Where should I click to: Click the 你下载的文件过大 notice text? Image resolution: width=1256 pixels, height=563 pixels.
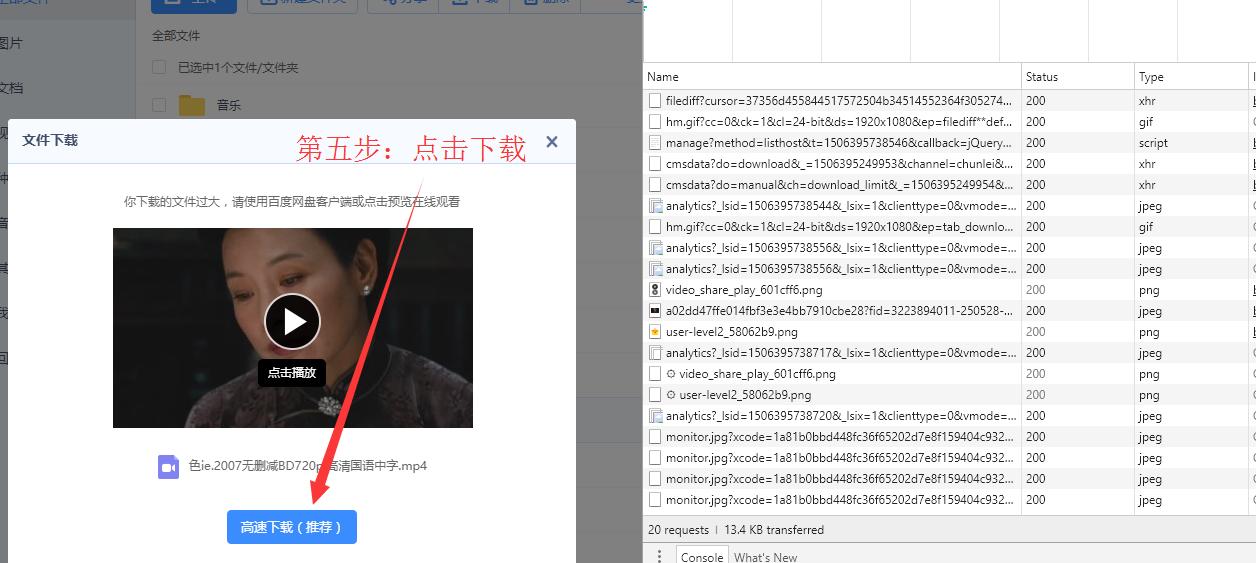292,202
